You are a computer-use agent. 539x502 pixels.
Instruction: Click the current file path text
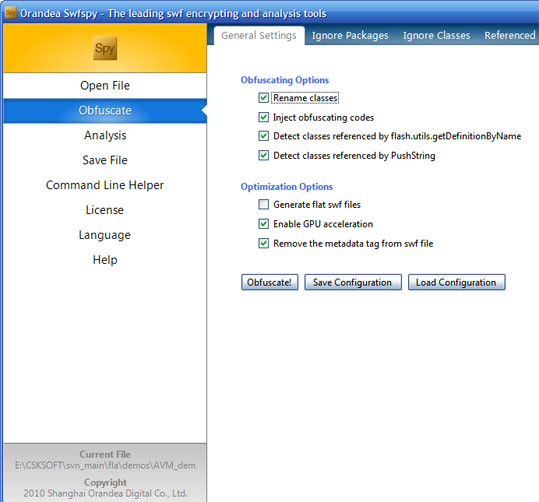tap(105, 466)
